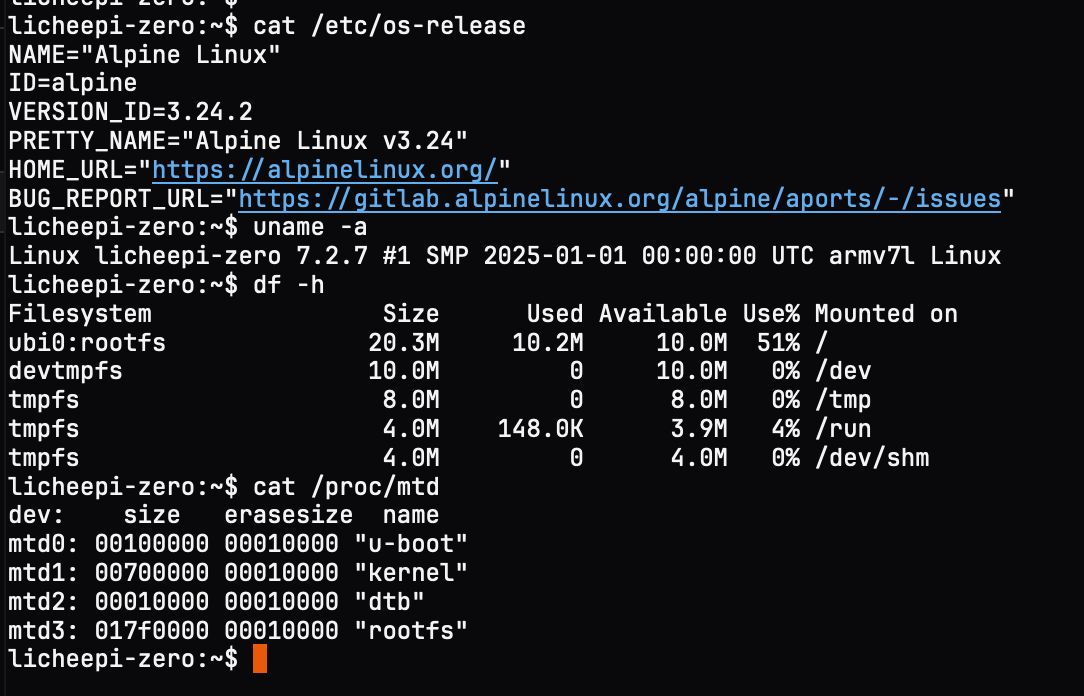Click the devtmpfs filesystem entry

click(66, 372)
